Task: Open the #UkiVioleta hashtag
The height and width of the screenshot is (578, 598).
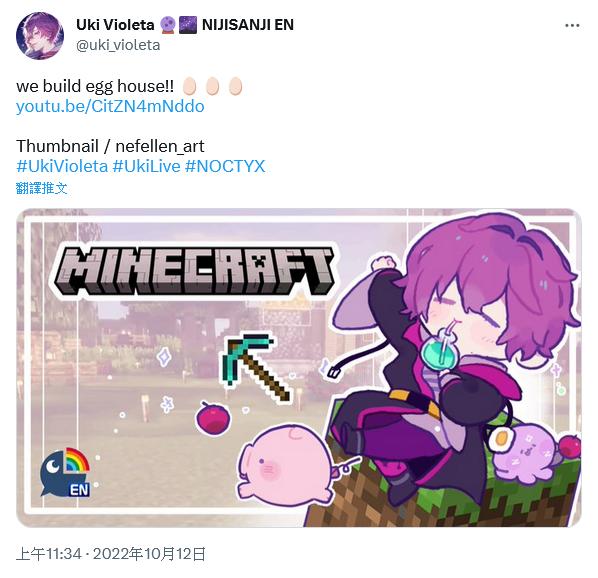Action: coord(62,166)
